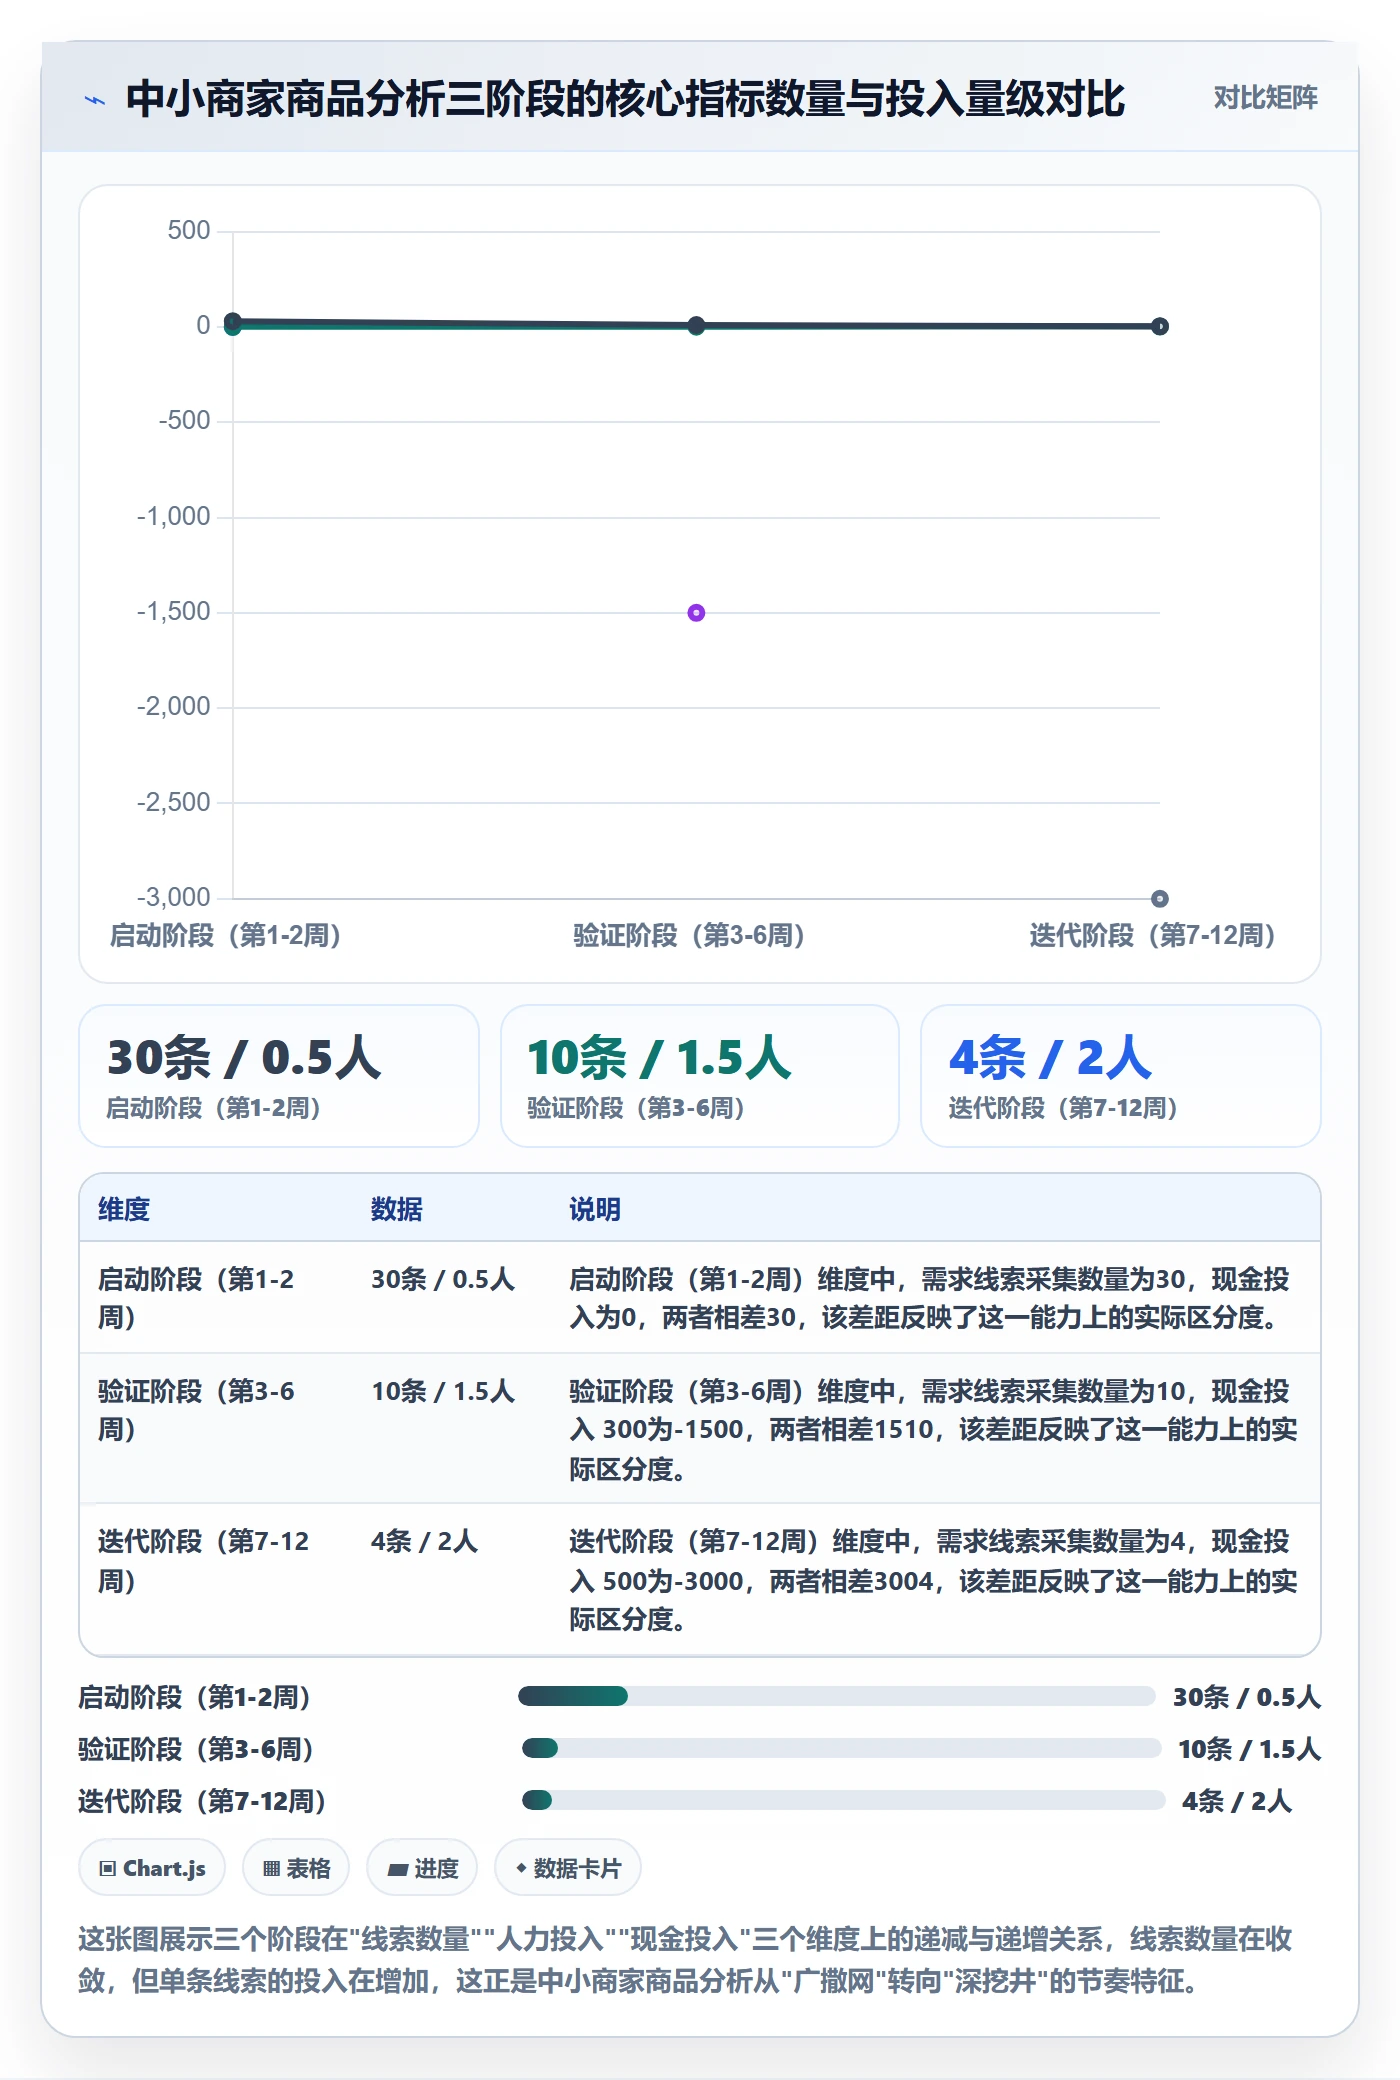Click the 迭代阶段 table row dimension cell

pos(216,1580)
